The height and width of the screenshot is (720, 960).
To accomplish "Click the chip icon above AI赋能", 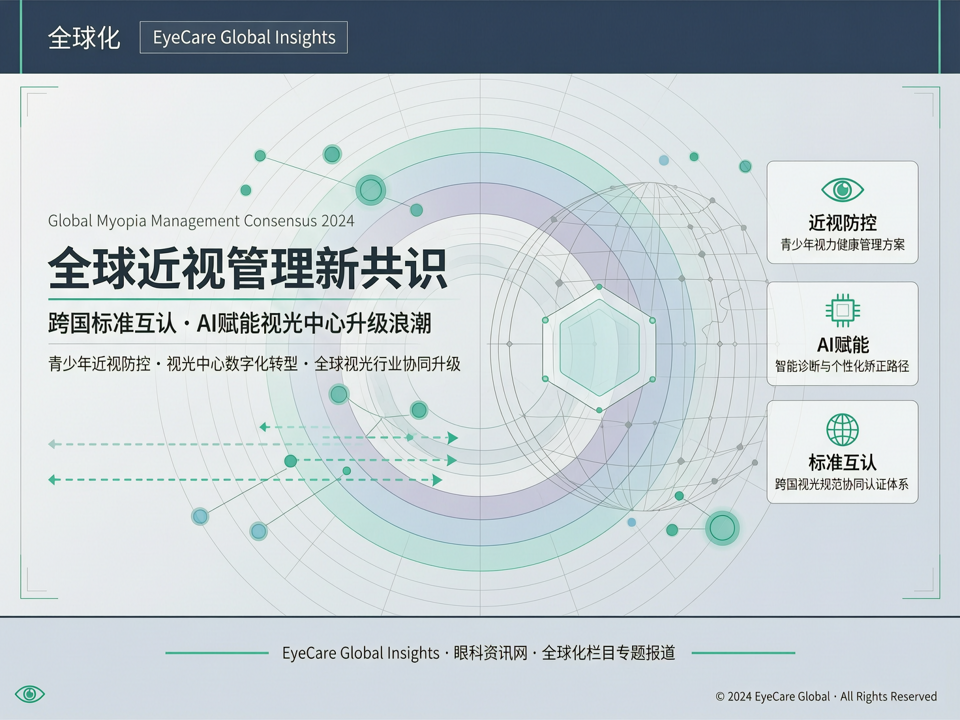I will [x=842, y=310].
